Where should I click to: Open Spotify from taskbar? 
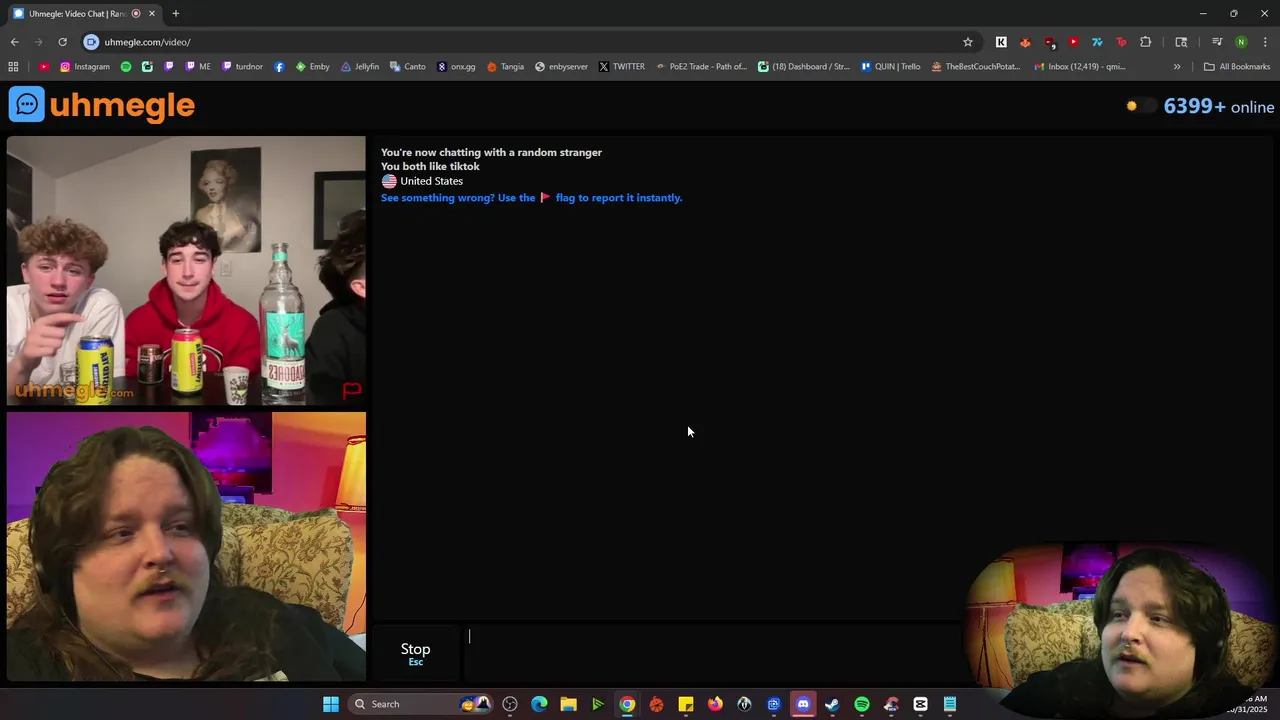click(x=862, y=704)
